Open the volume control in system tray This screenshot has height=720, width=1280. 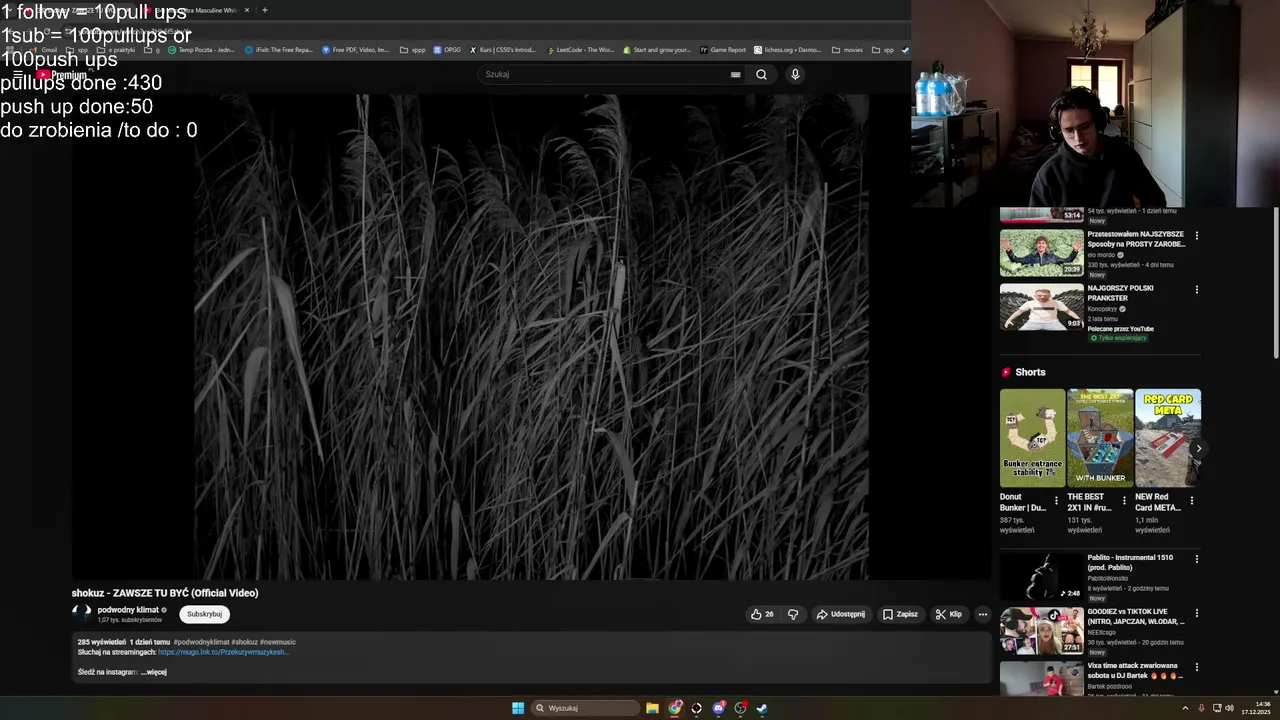[x=1229, y=708]
